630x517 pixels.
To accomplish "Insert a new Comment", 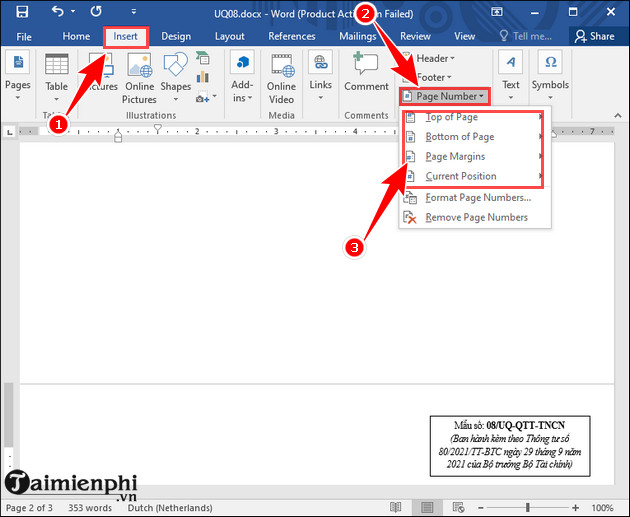I will tap(366, 72).
